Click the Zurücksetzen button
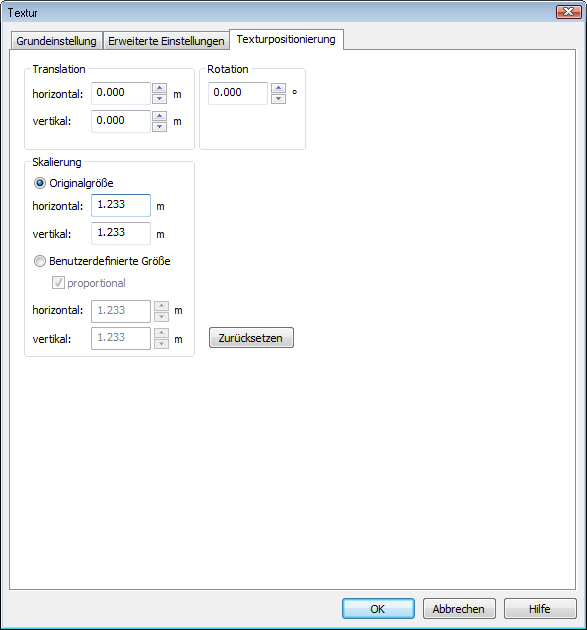Screen dimensions: 587x630 click(252, 338)
